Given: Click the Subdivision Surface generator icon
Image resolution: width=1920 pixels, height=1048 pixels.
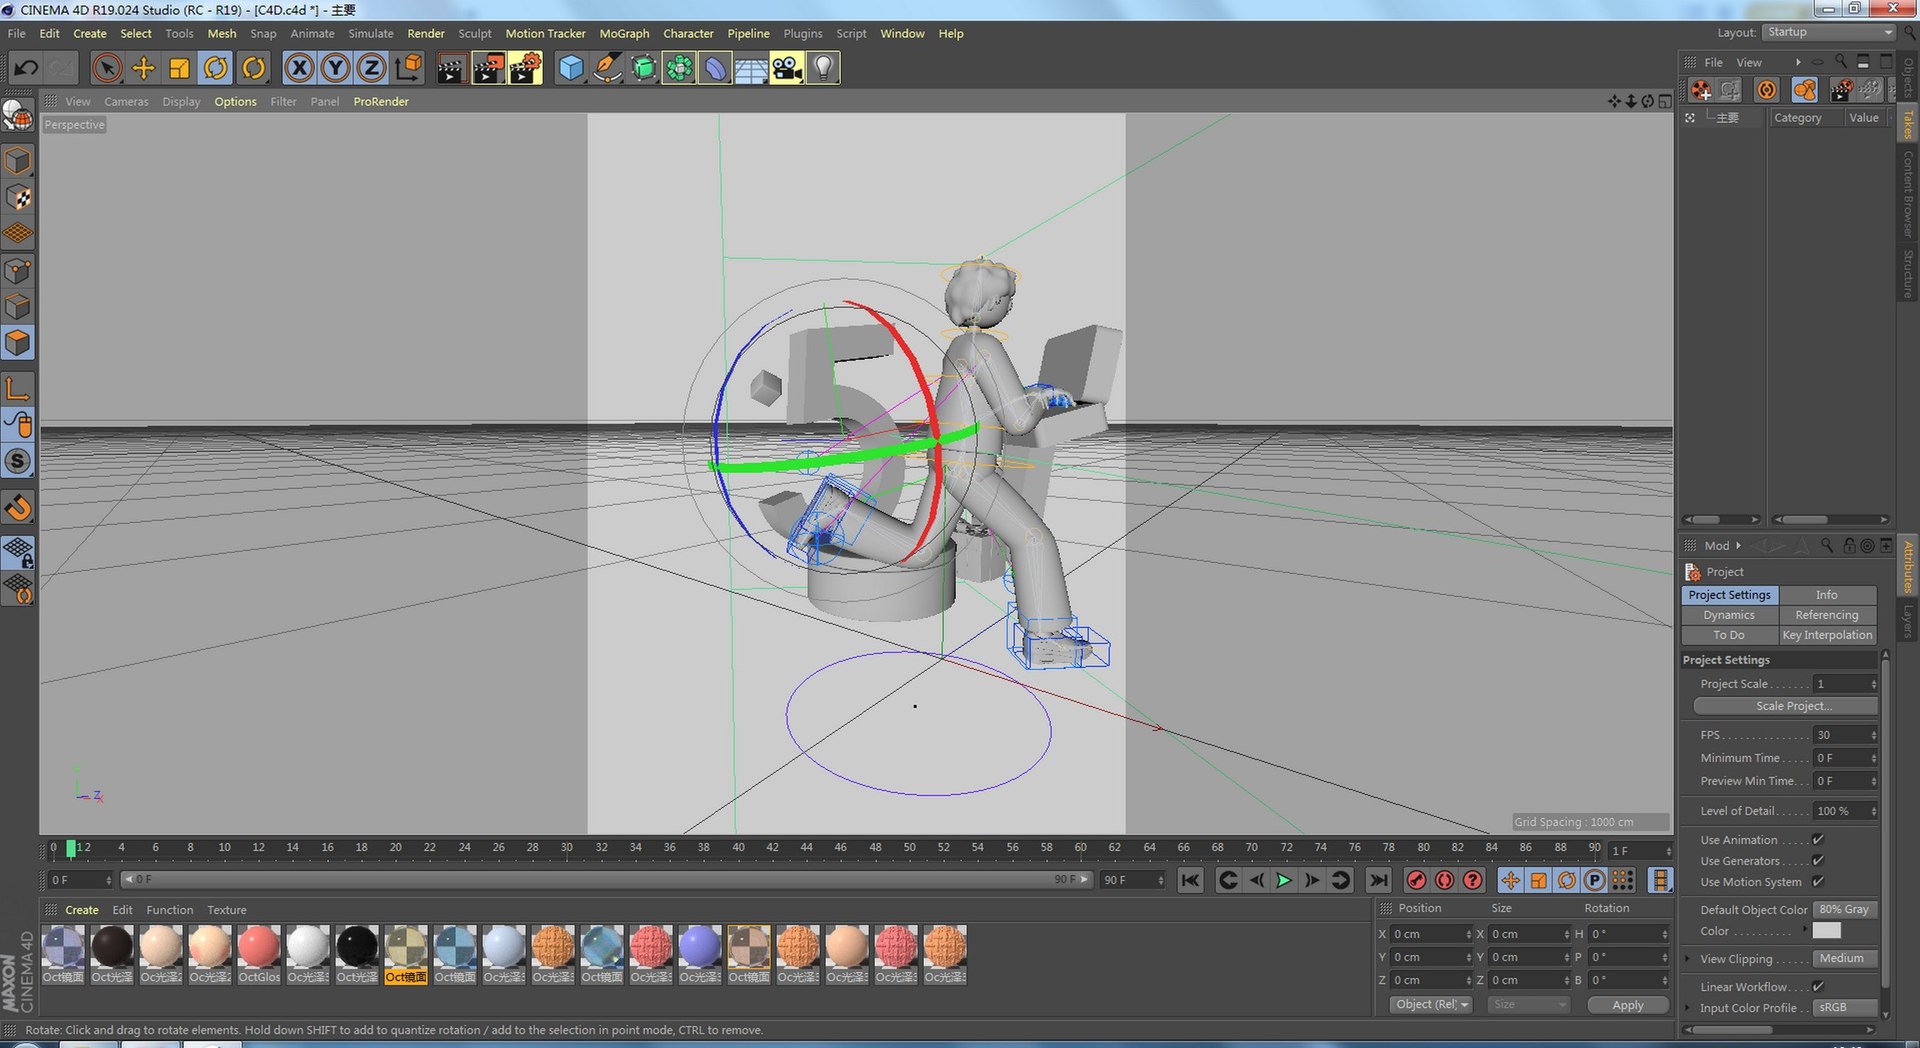Looking at the screenshot, I should (643, 68).
